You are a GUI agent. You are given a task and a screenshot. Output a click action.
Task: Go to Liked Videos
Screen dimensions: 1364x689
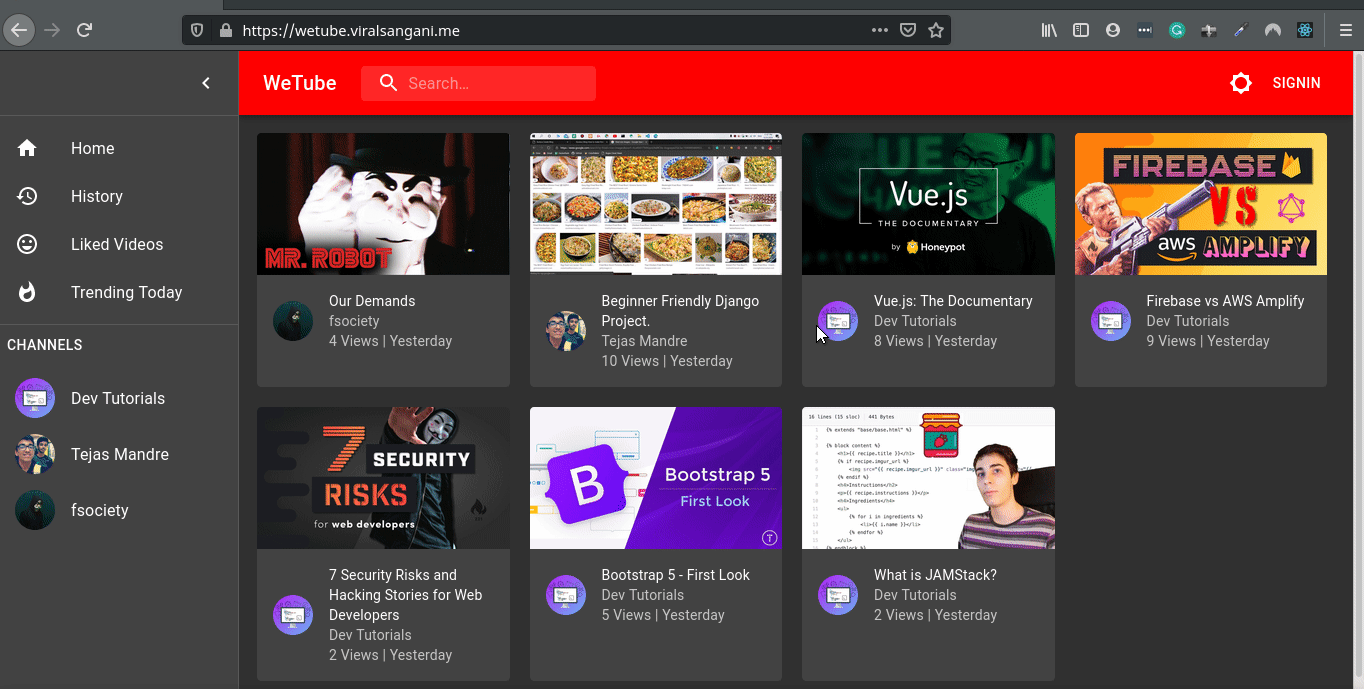tap(119, 244)
